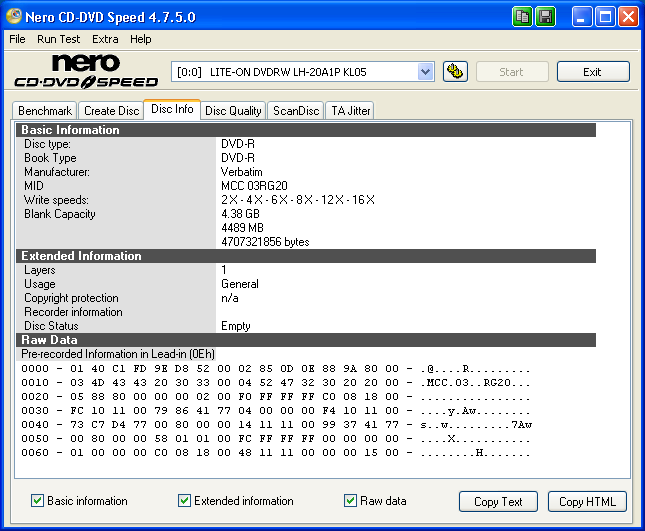Image resolution: width=645 pixels, height=531 pixels.
Task: Open the File menu
Action: coord(17,39)
